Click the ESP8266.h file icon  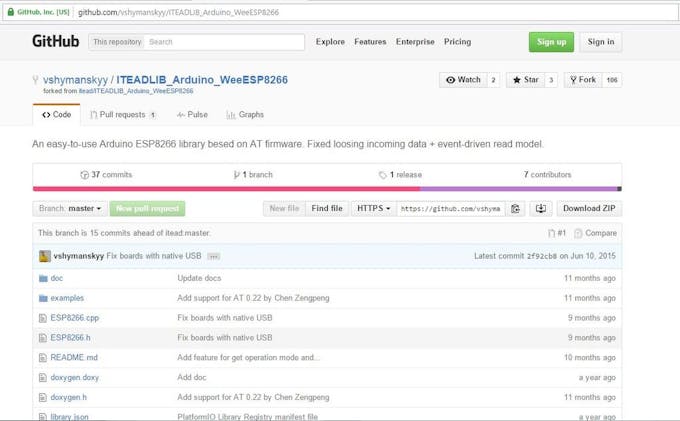(x=42, y=338)
